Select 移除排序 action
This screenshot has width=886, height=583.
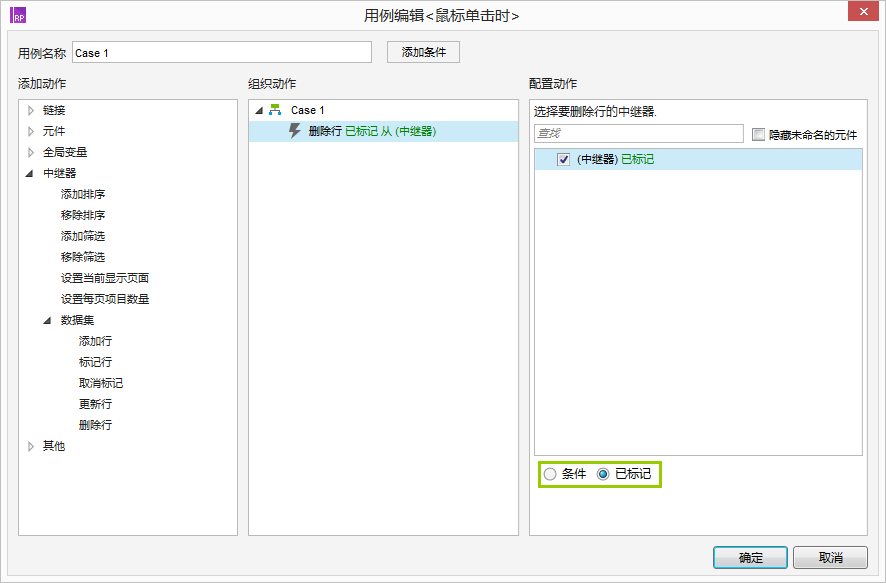(x=83, y=215)
